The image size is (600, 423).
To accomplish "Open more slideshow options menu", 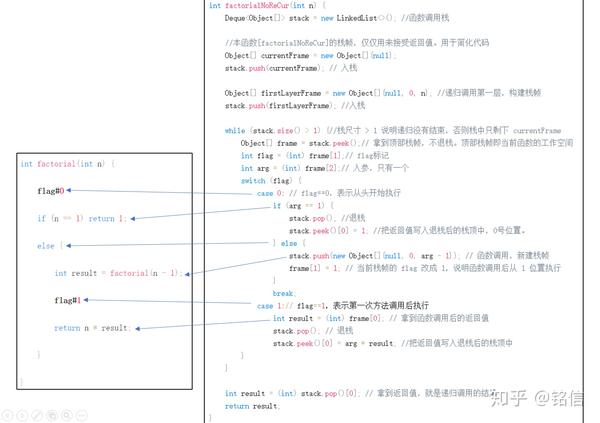I will (82, 415).
